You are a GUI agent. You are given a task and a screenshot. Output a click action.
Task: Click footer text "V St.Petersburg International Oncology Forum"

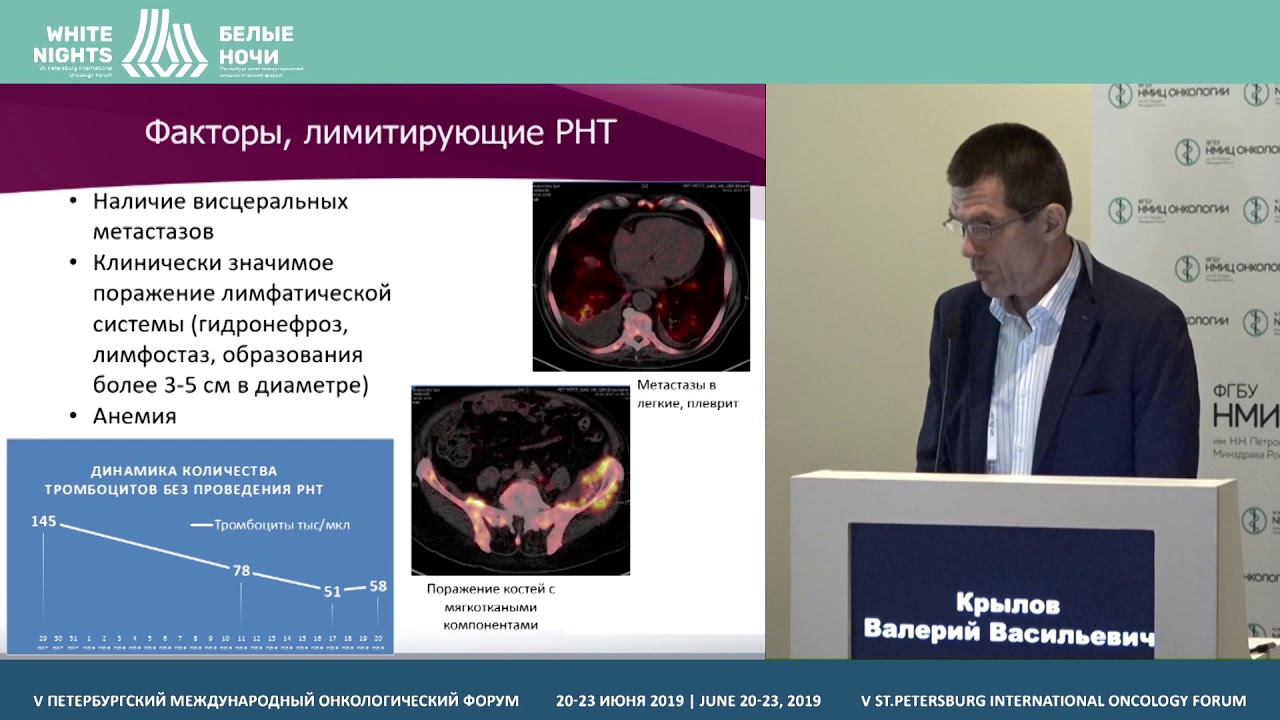[x=1054, y=701]
